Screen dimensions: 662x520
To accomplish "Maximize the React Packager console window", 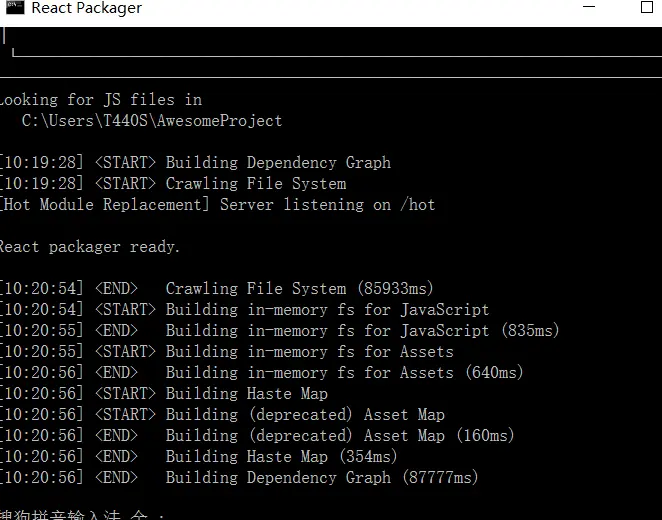I will click(646, 8).
